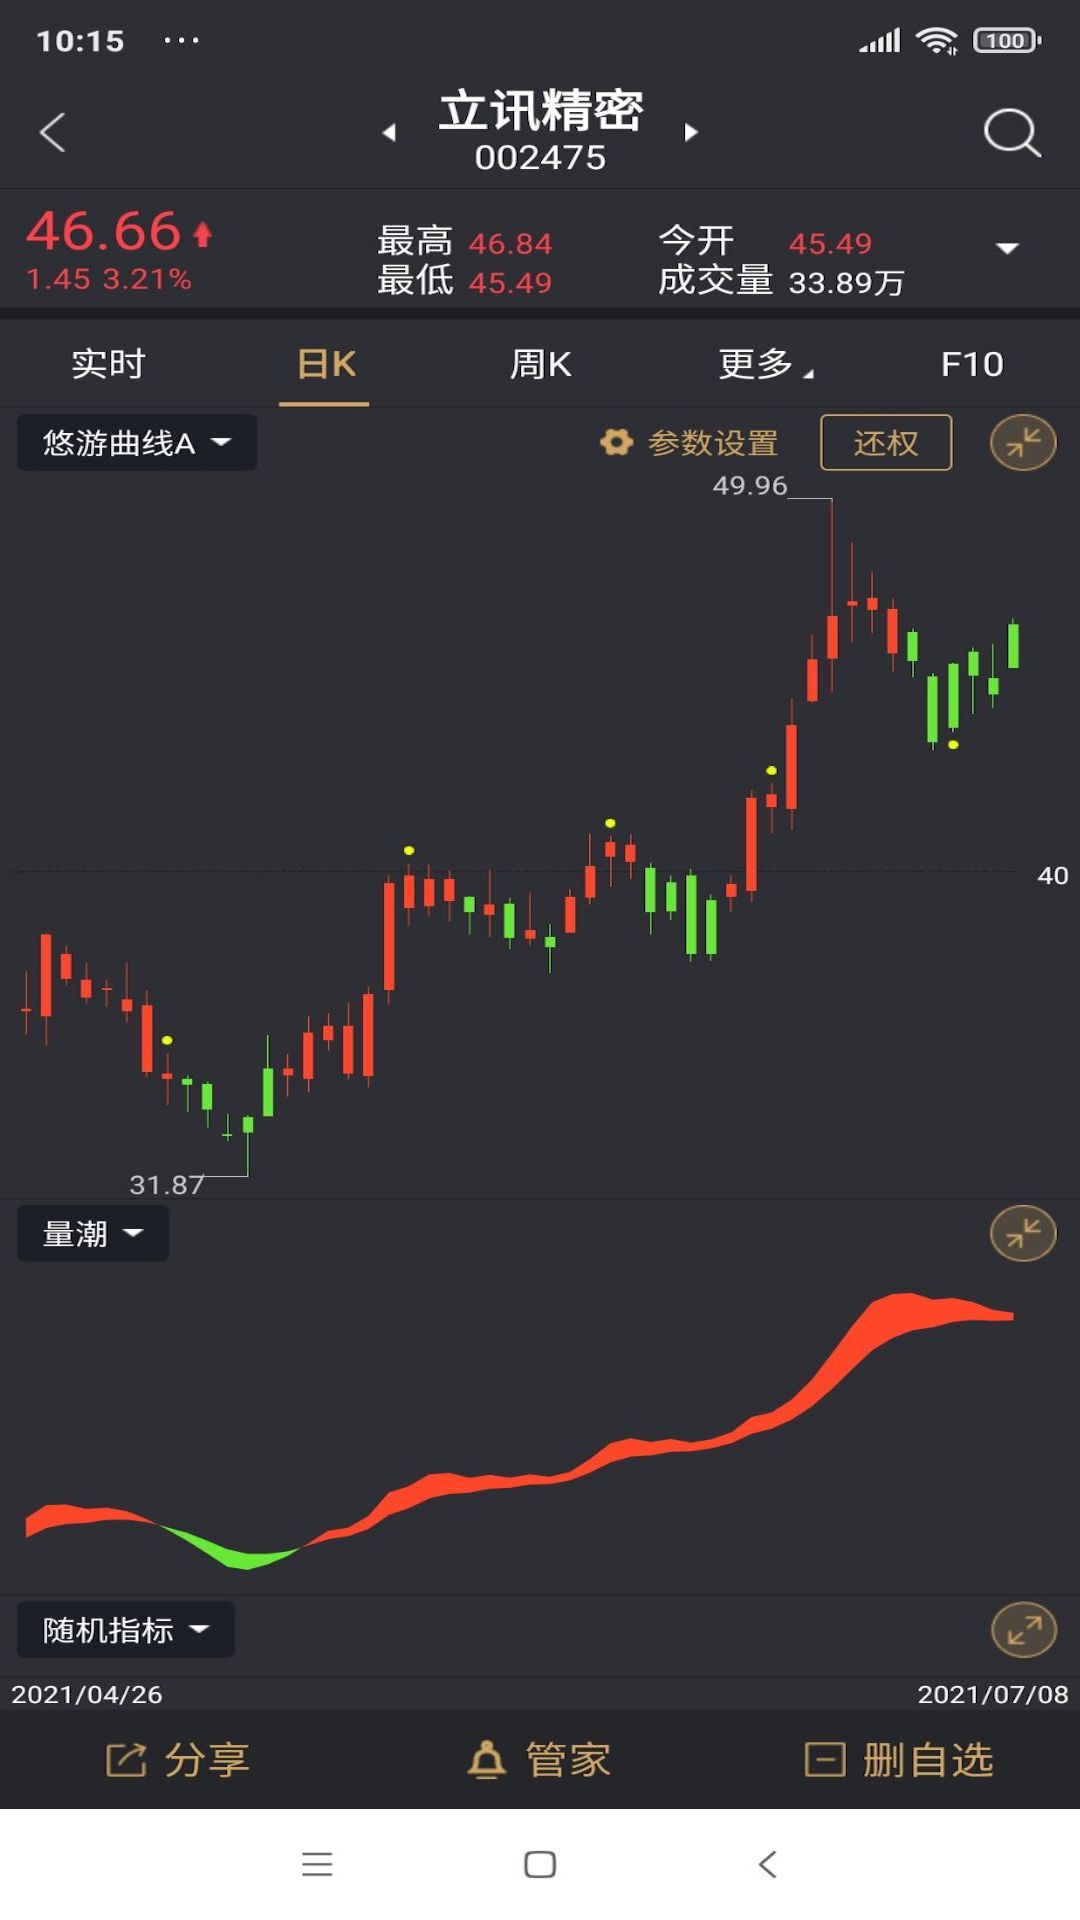Tap the 管家 alert button
Image resolution: width=1080 pixels, height=1920 pixels.
[540, 1760]
